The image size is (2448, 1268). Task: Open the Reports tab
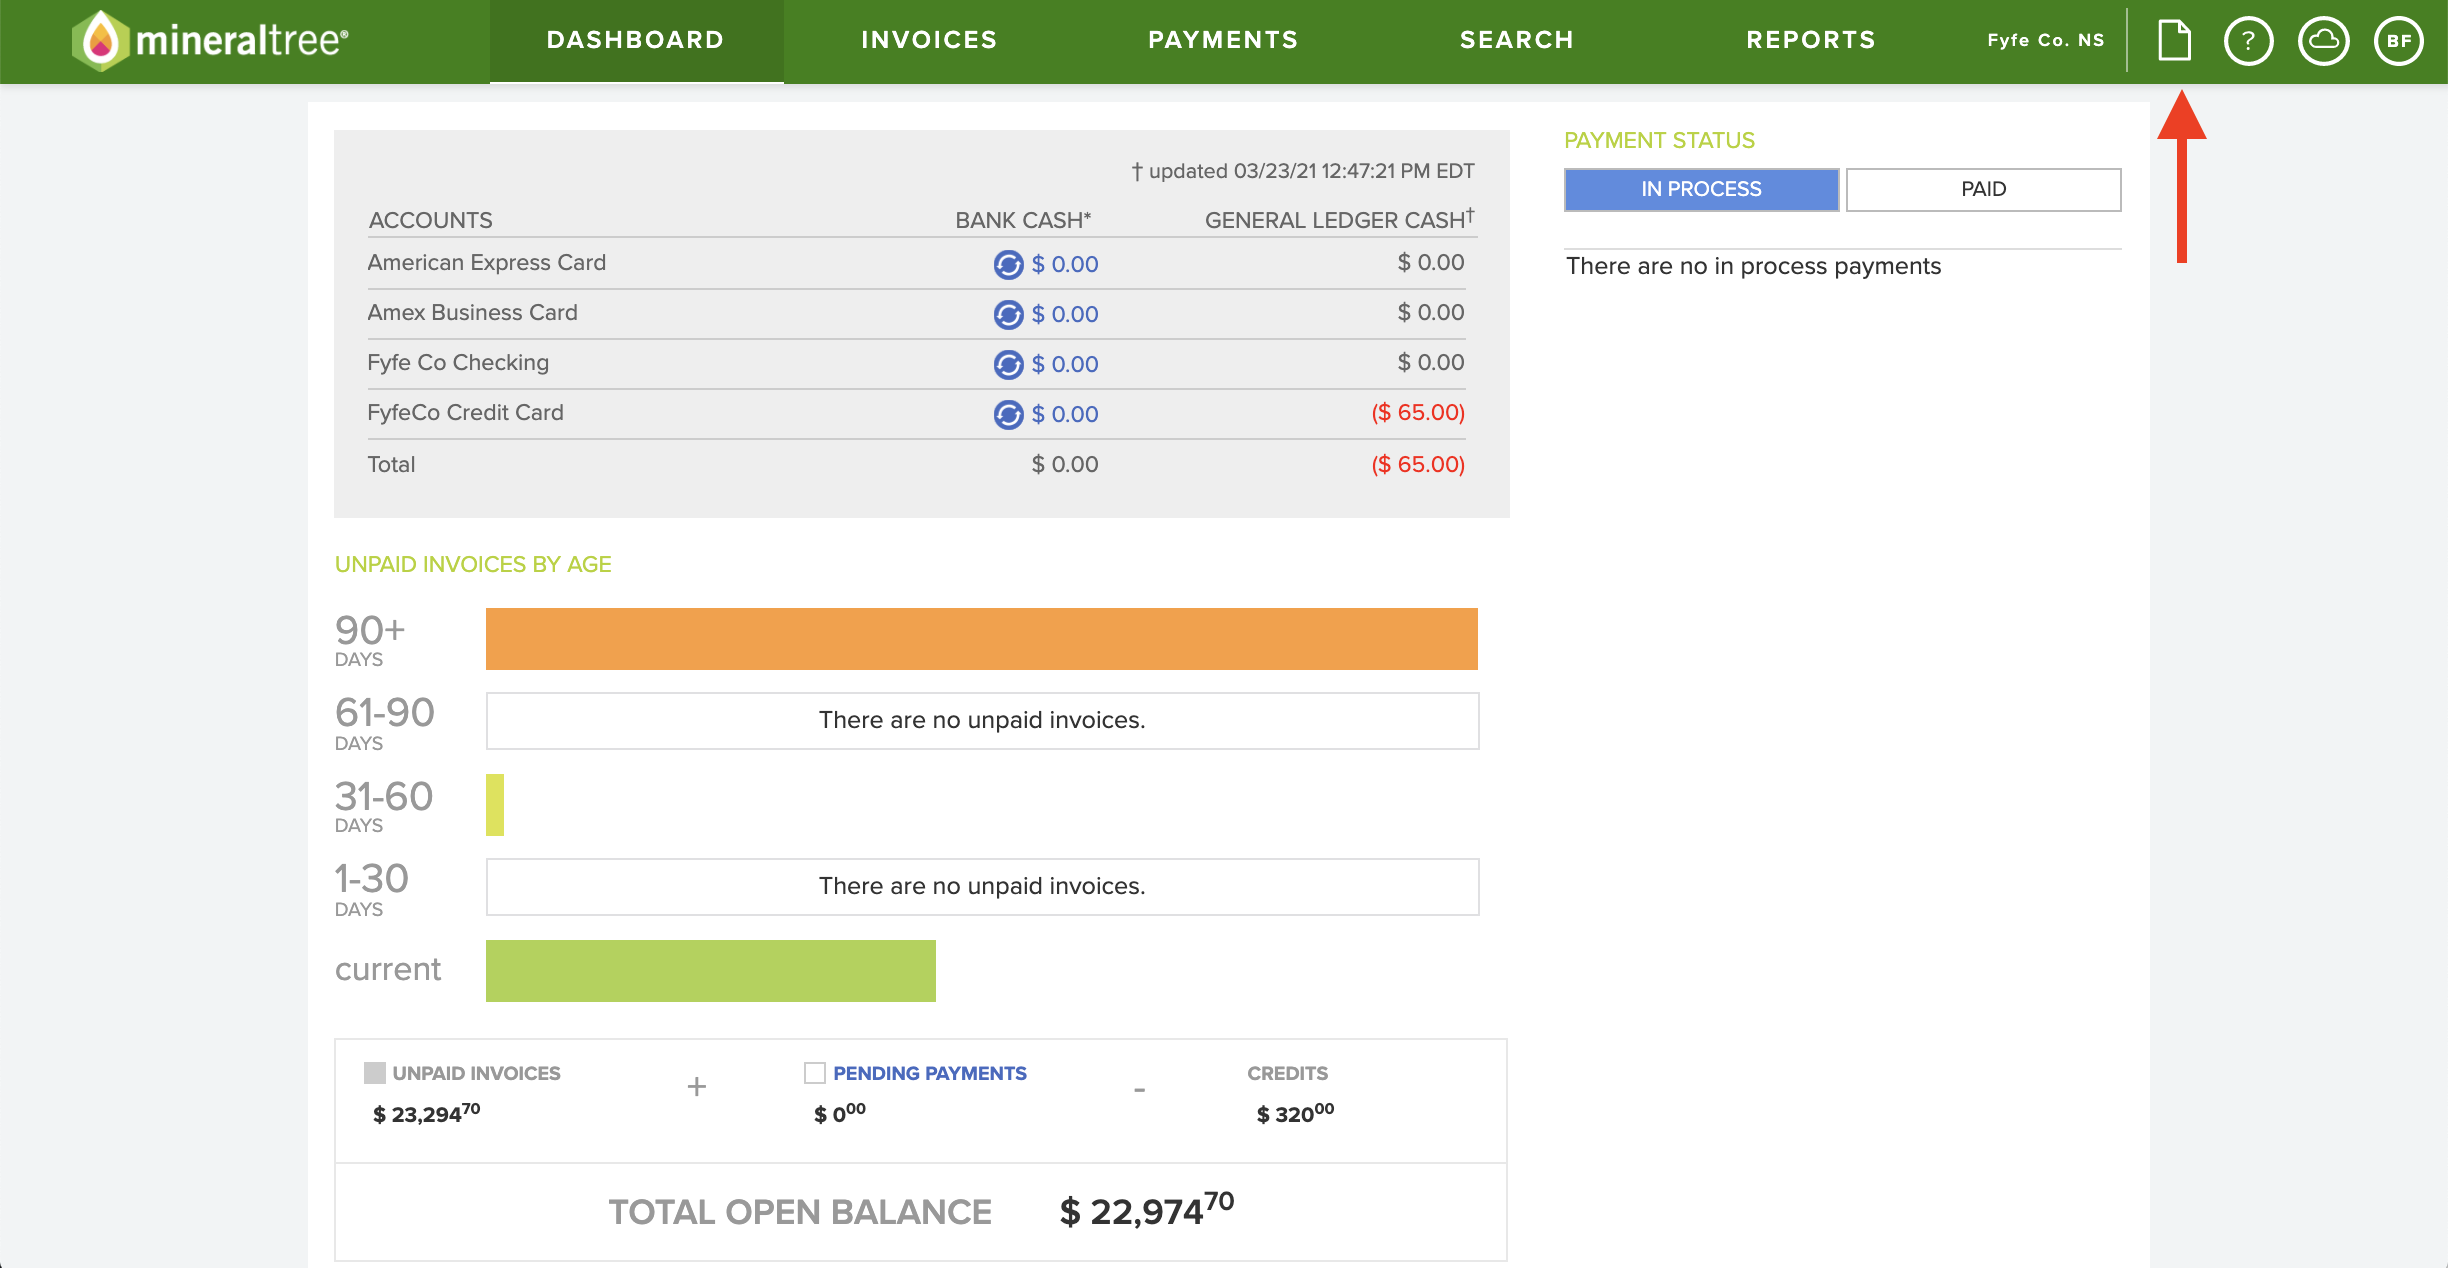[1811, 40]
